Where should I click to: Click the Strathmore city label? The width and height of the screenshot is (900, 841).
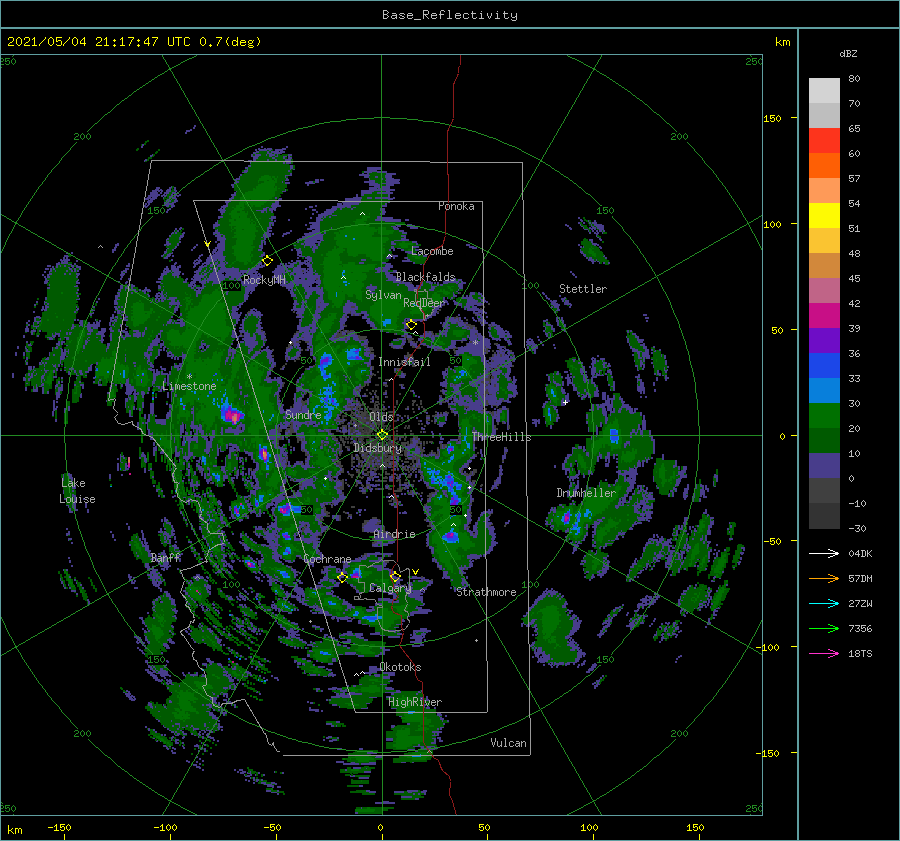pos(486,592)
